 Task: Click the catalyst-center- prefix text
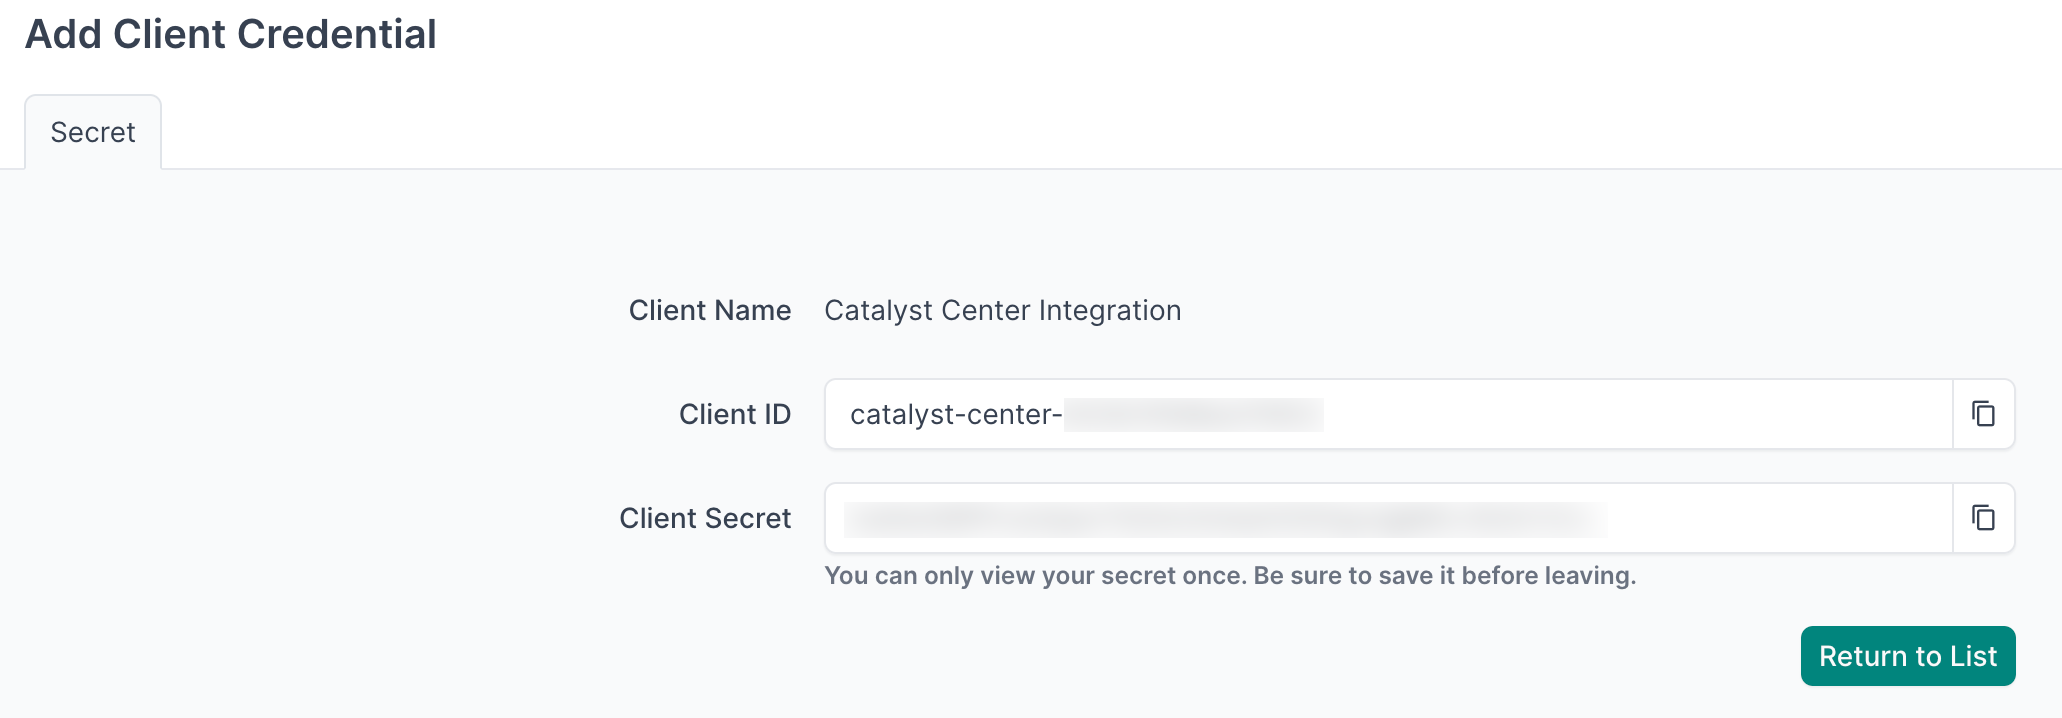point(955,415)
